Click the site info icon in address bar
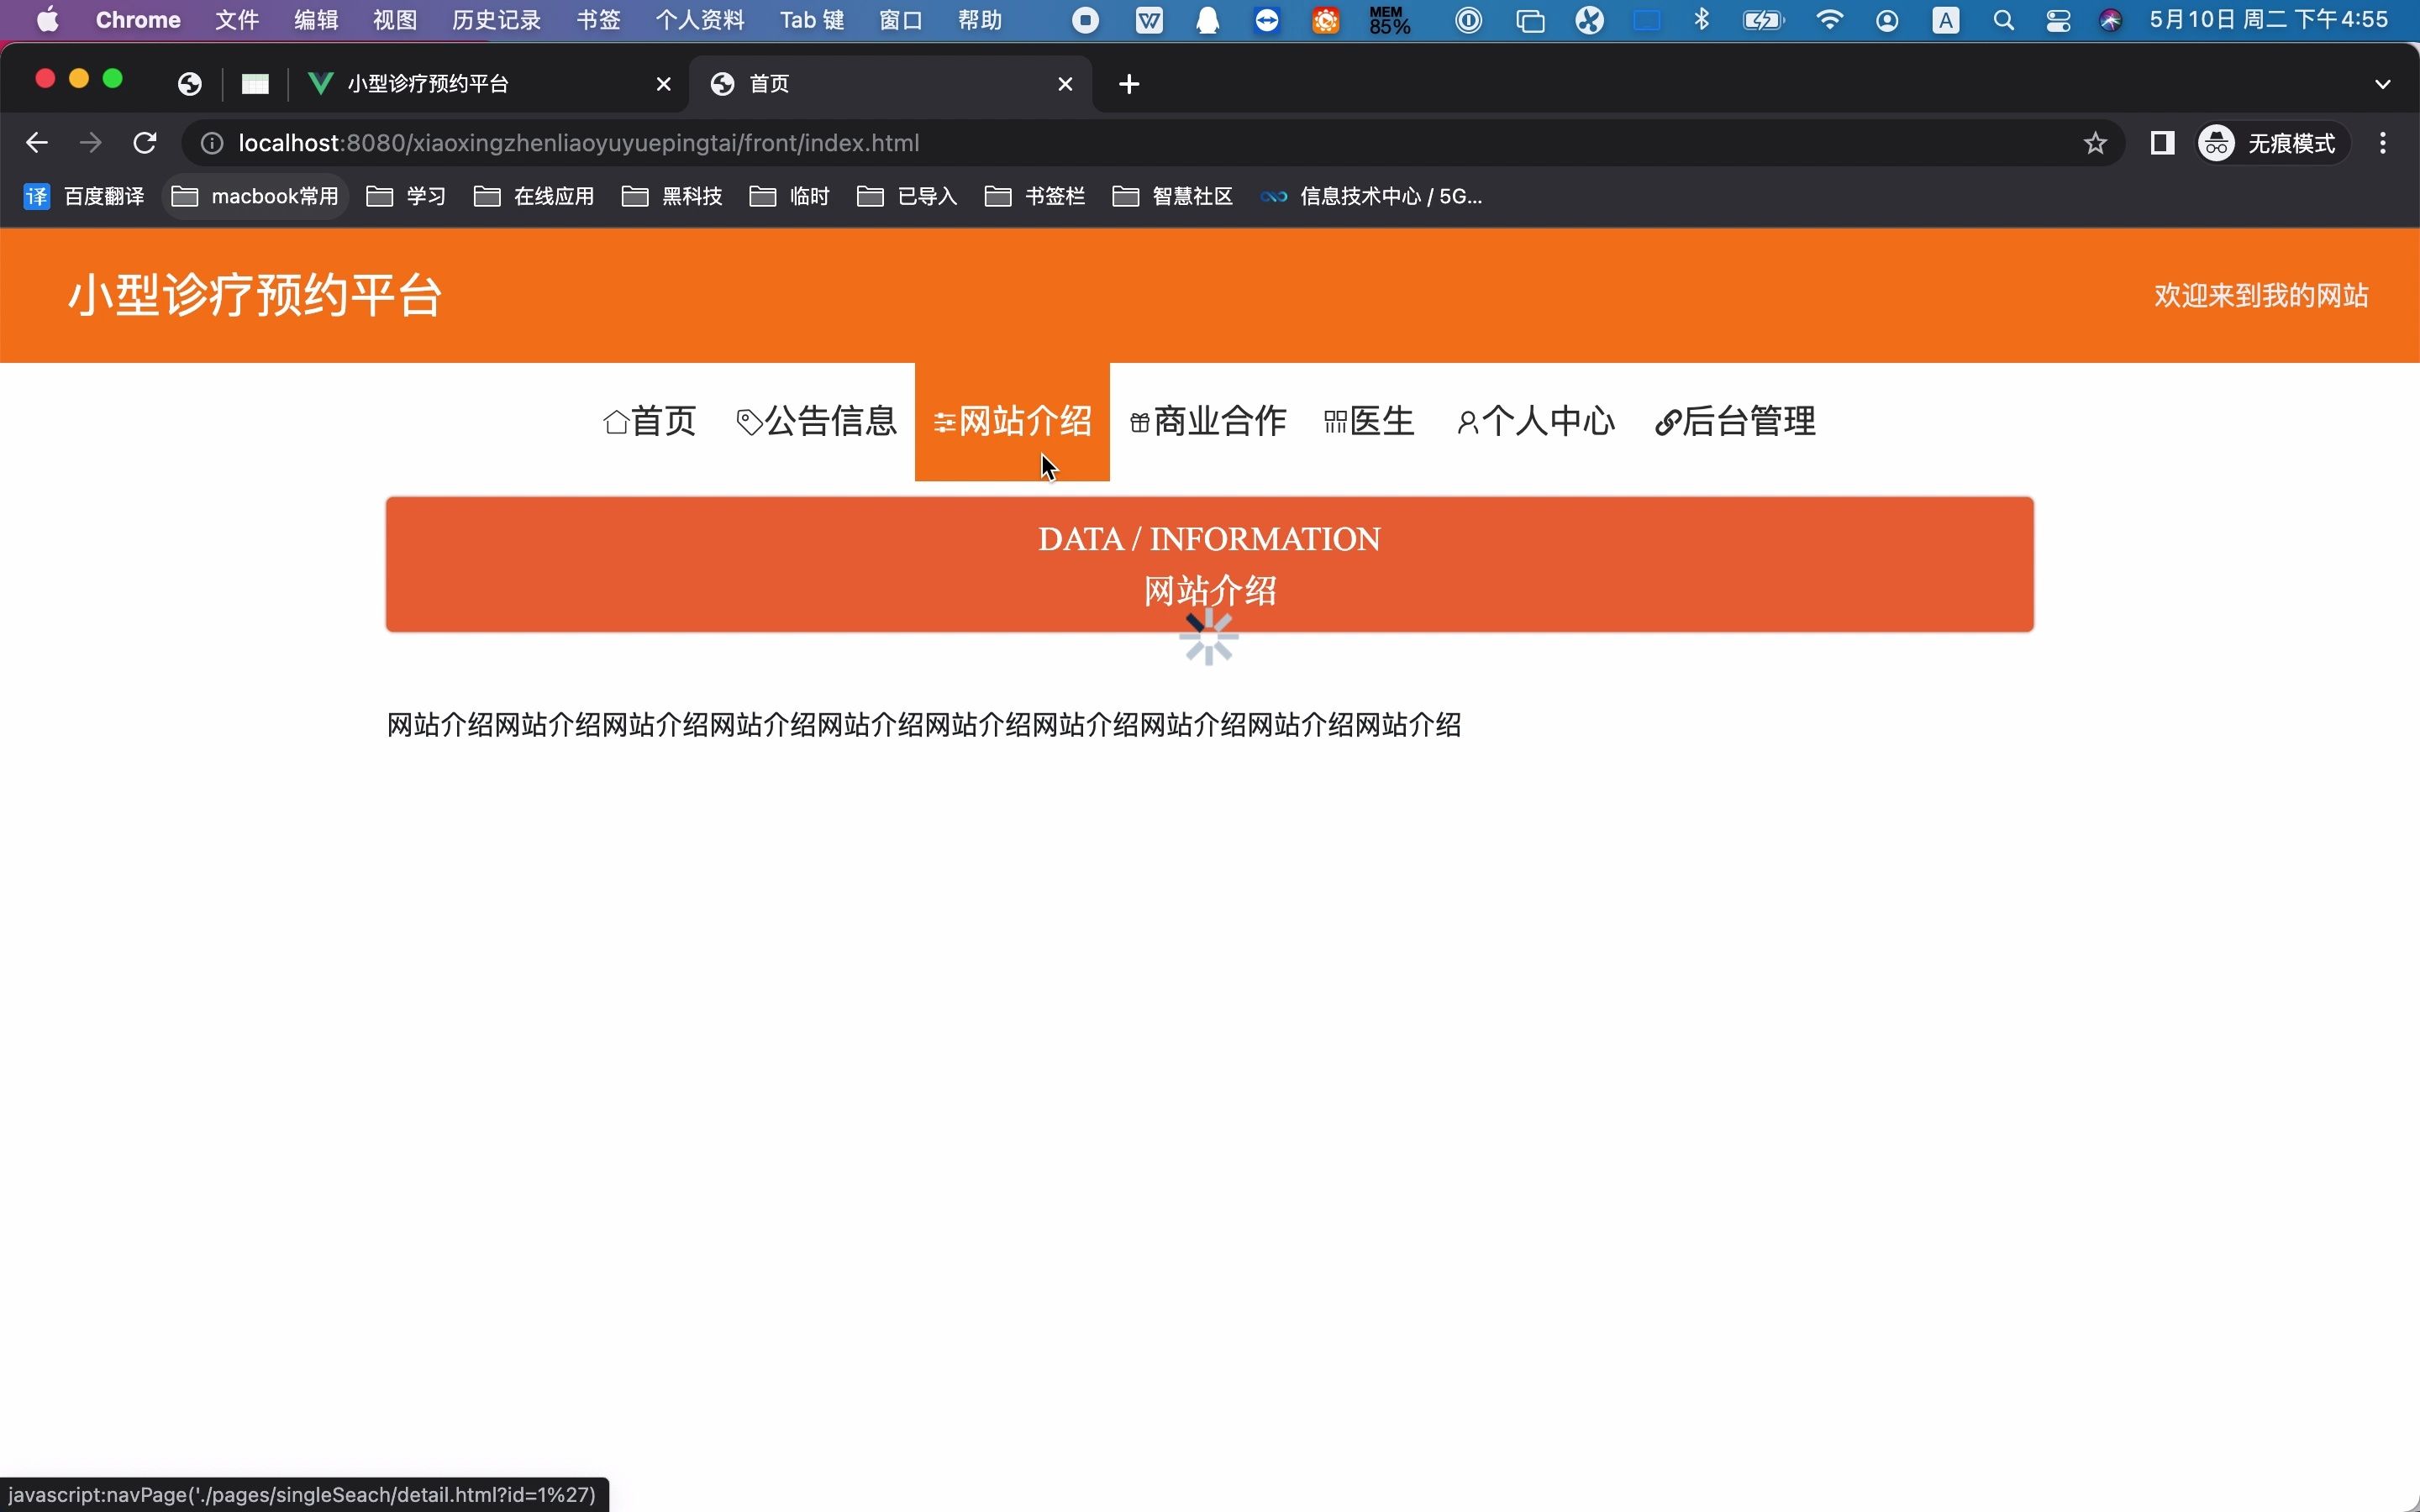 212,143
